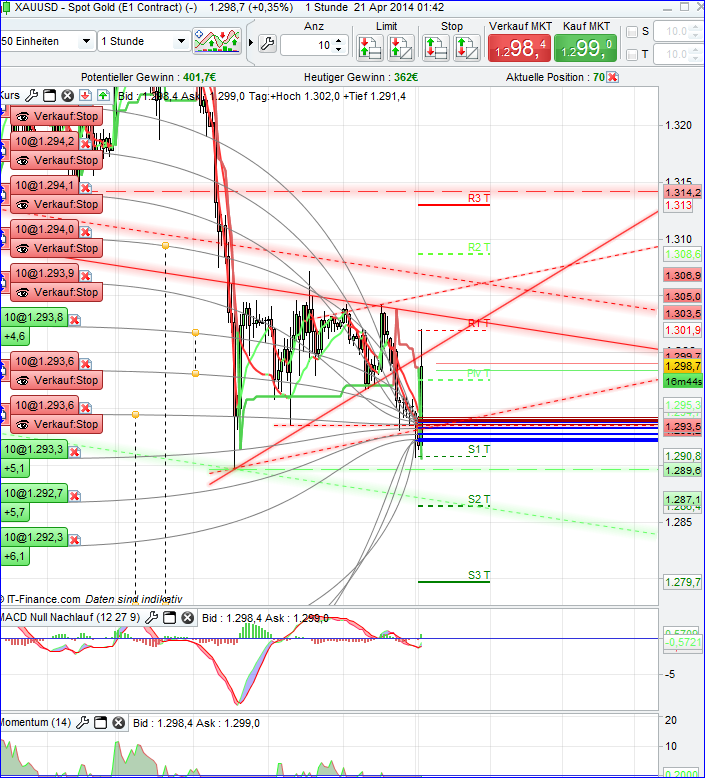Click the S distance field showing 10.0

point(678,31)
